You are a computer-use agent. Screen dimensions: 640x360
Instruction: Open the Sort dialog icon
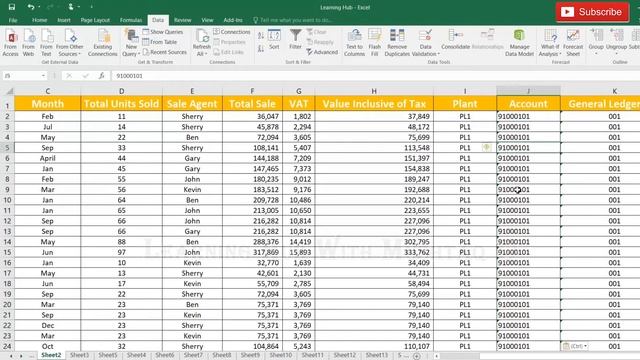[x=274, y=39]
